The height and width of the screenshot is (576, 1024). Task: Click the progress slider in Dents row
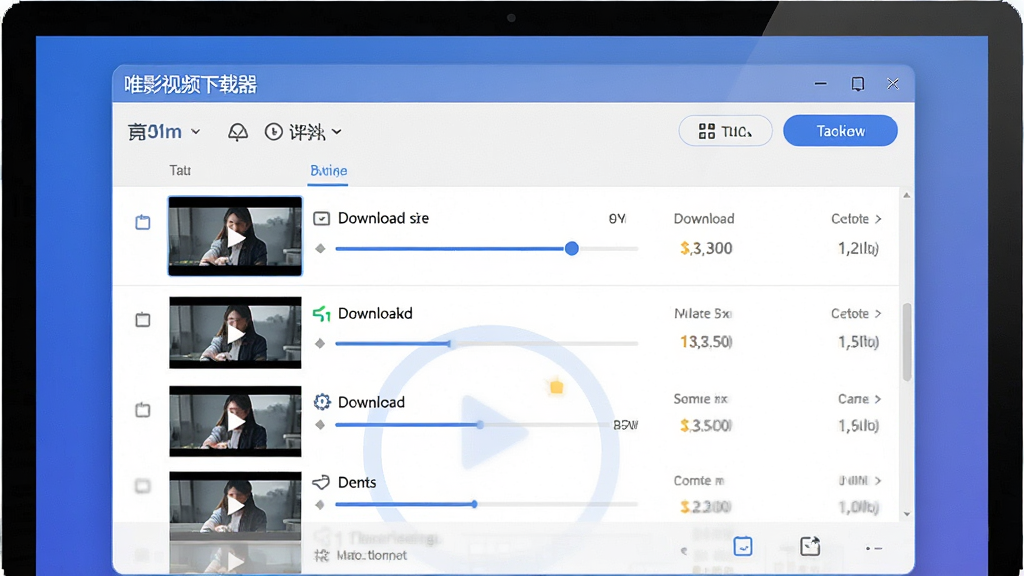(x=487, y=504)
